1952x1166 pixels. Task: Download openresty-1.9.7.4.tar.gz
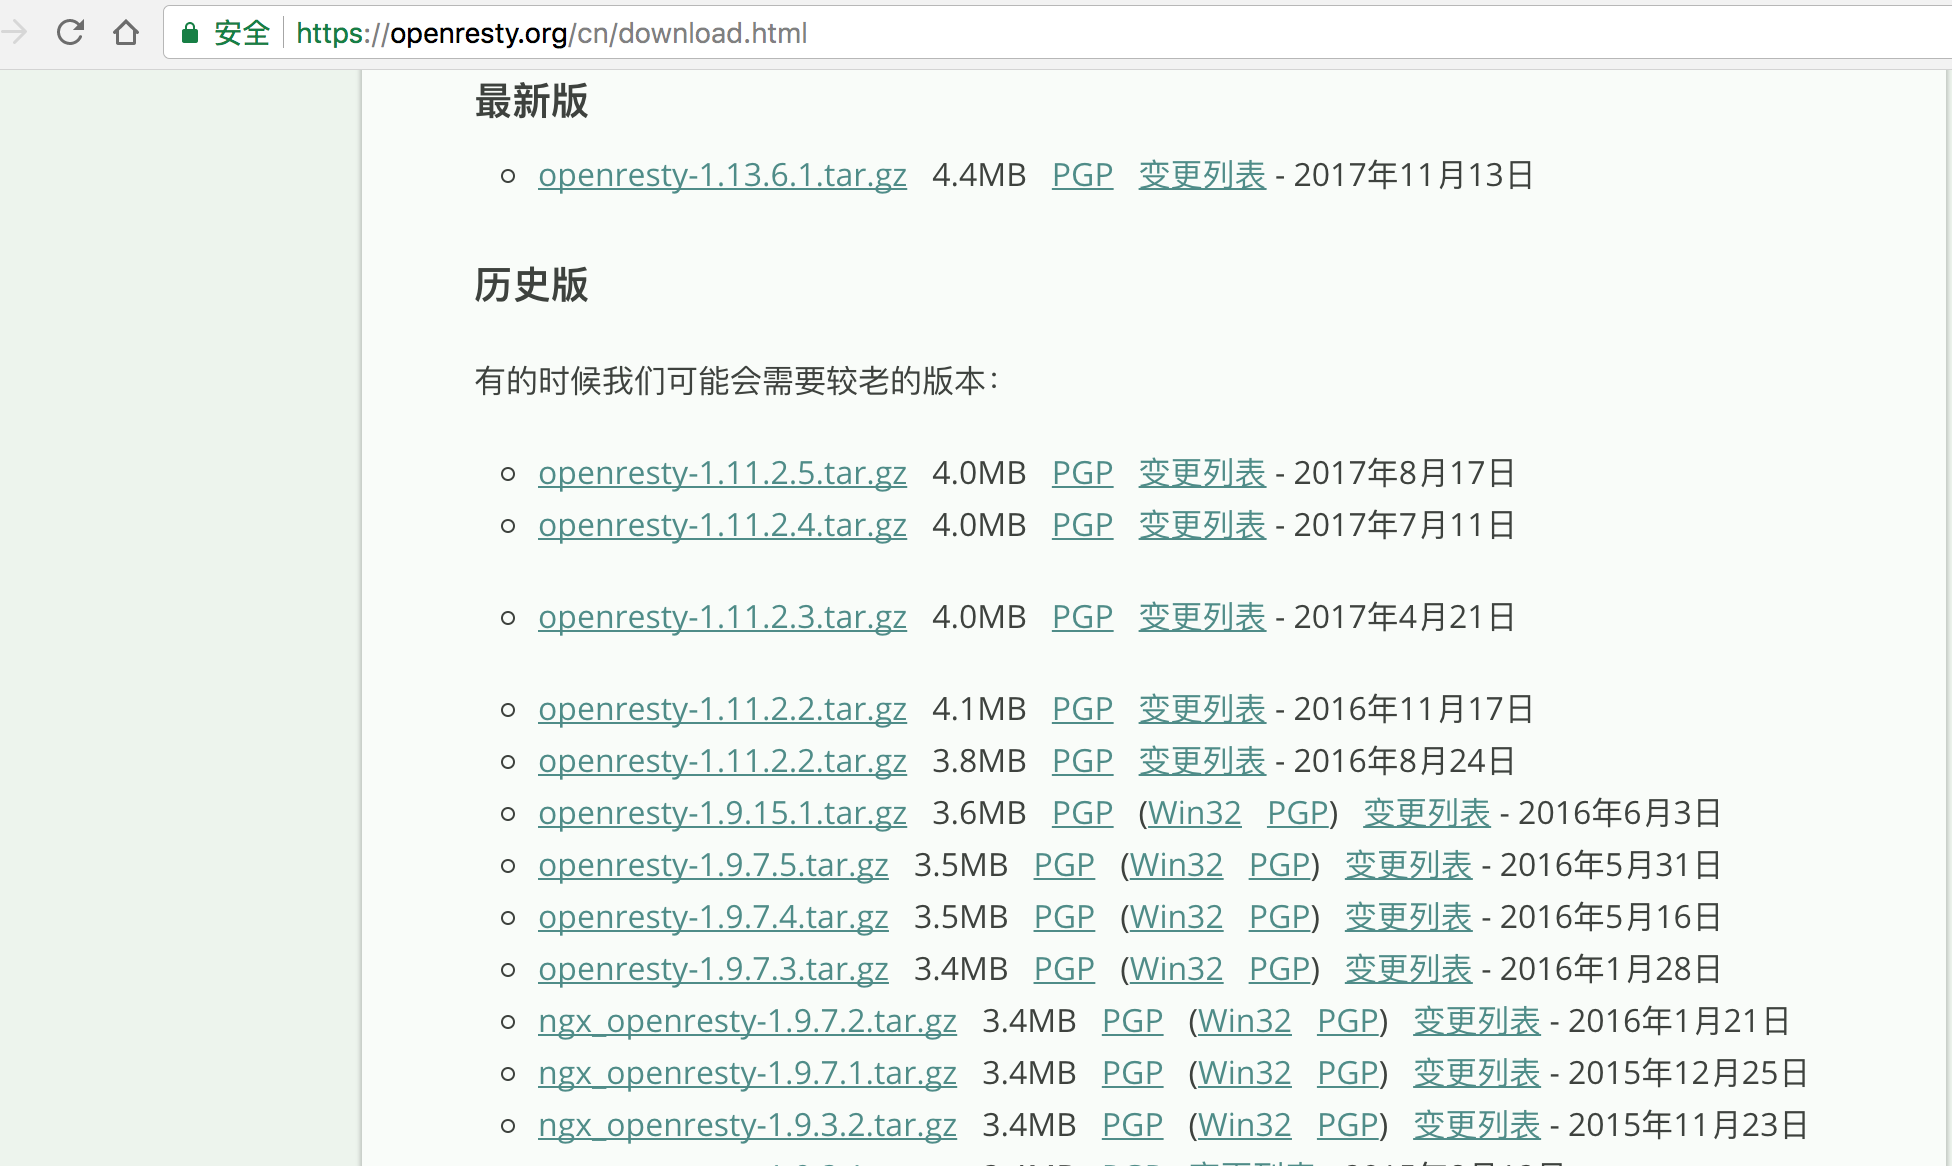click(x=713, y=917)
